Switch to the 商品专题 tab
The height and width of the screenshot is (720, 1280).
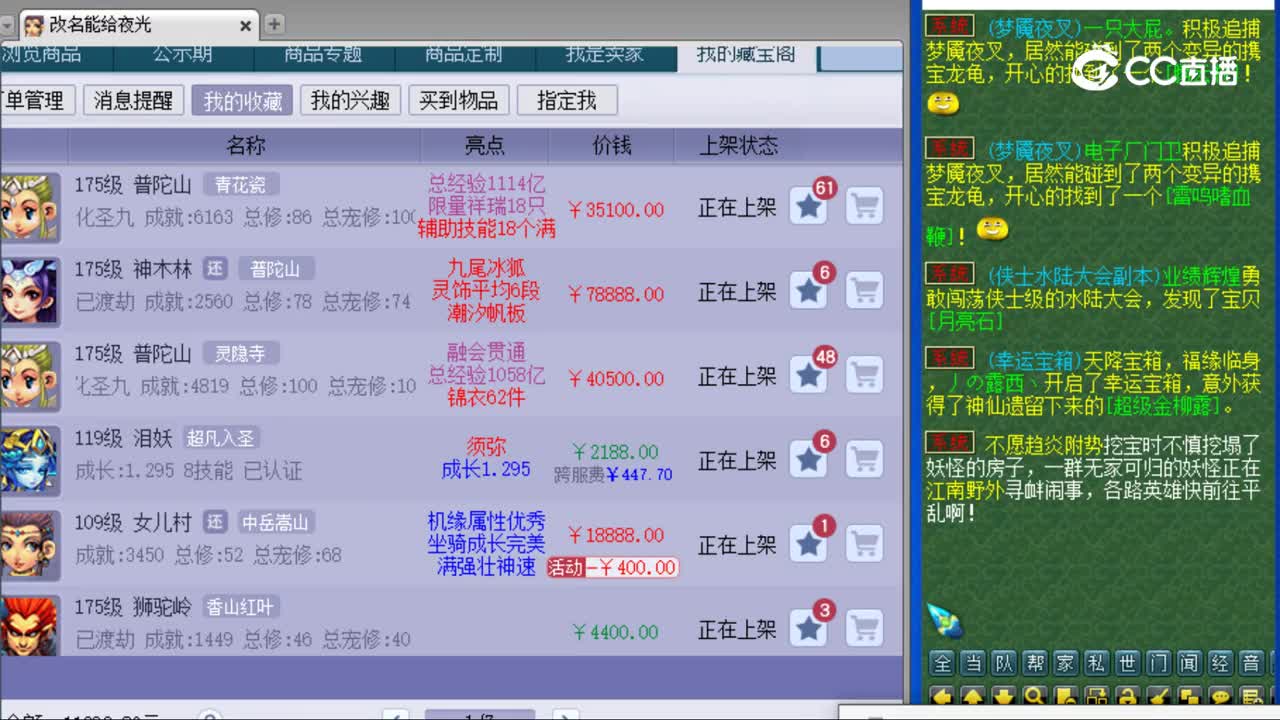322,57
